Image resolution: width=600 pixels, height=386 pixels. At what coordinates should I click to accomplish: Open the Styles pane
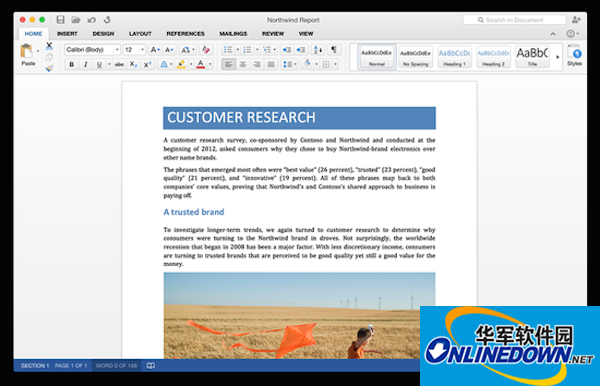click(x=574, y=56)
